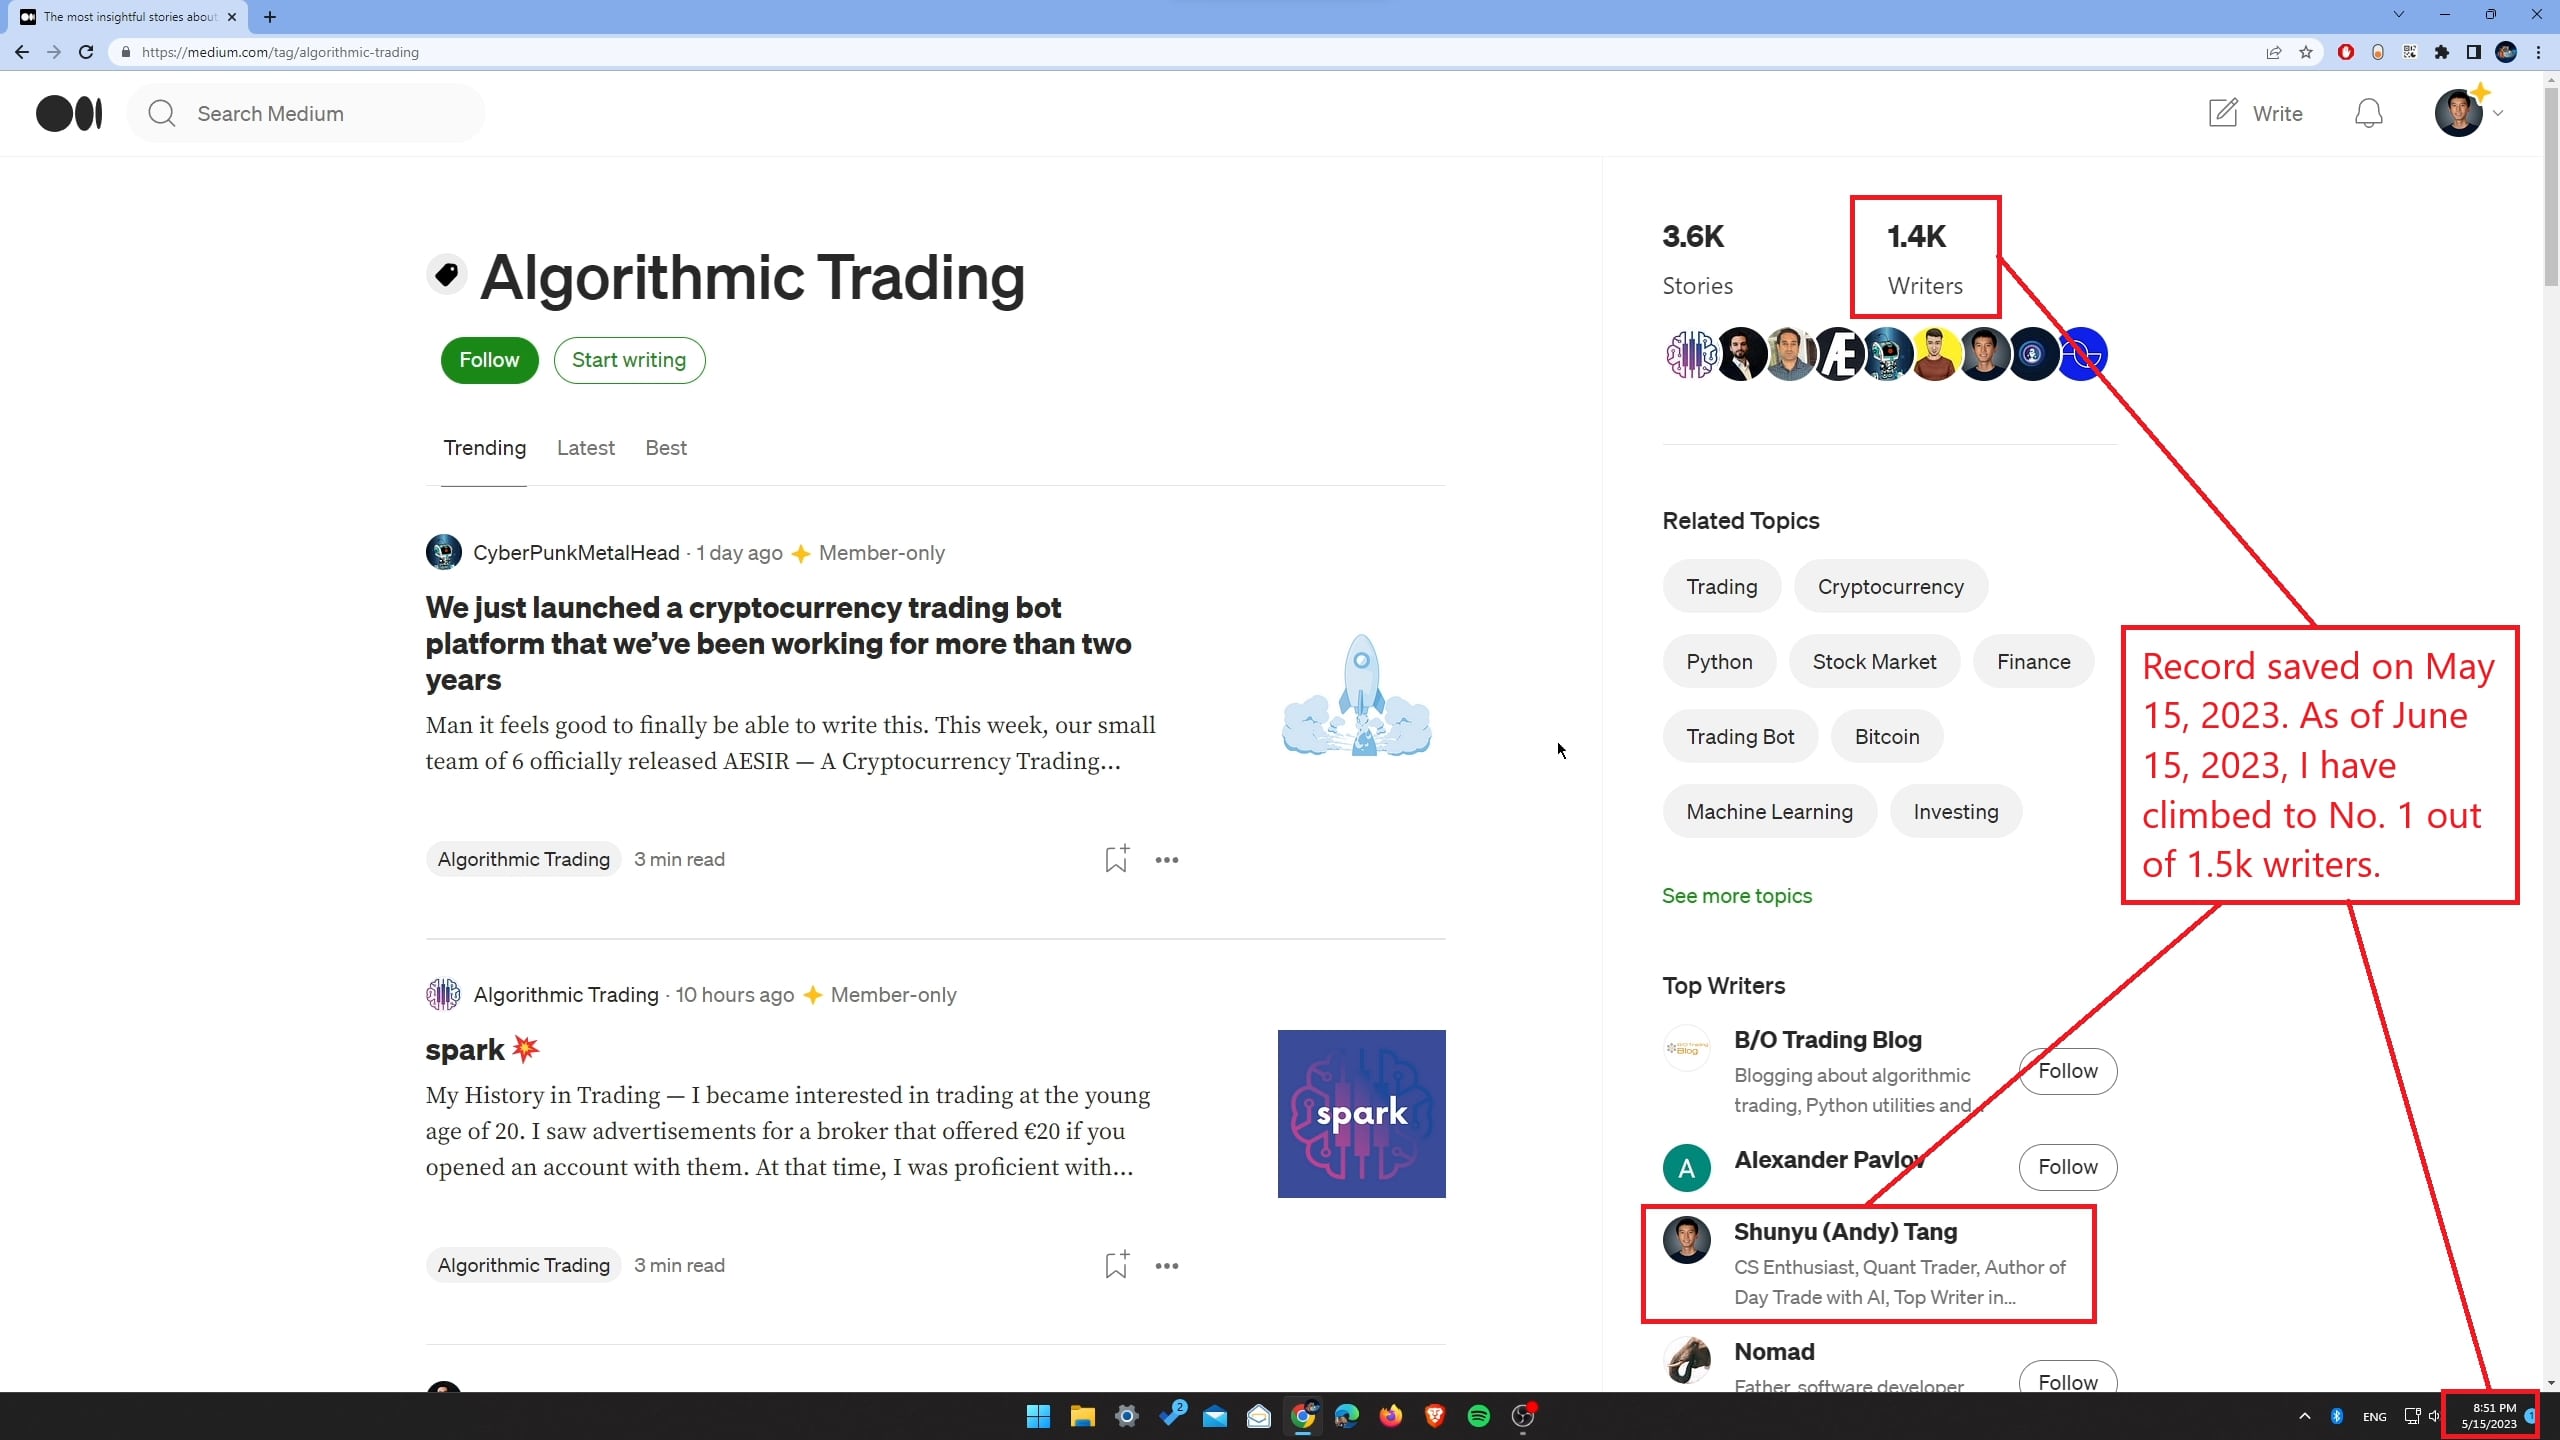Click the browser reload icon

pyautogui.click(x=86, y=52)
